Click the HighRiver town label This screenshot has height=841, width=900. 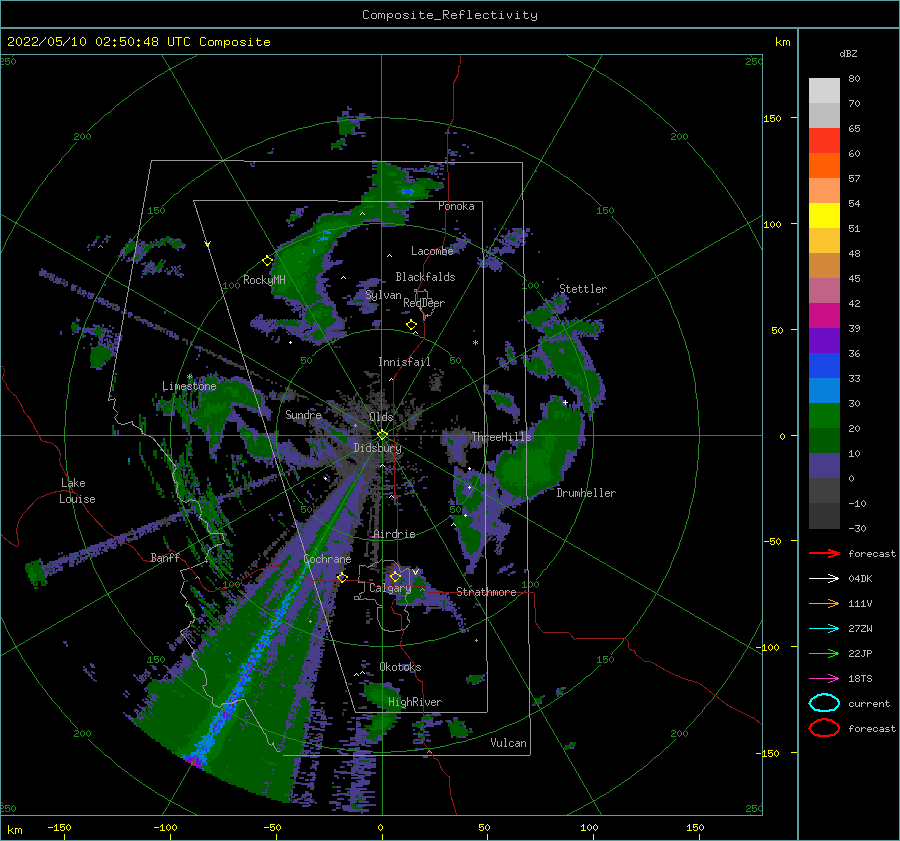[415, 702]
